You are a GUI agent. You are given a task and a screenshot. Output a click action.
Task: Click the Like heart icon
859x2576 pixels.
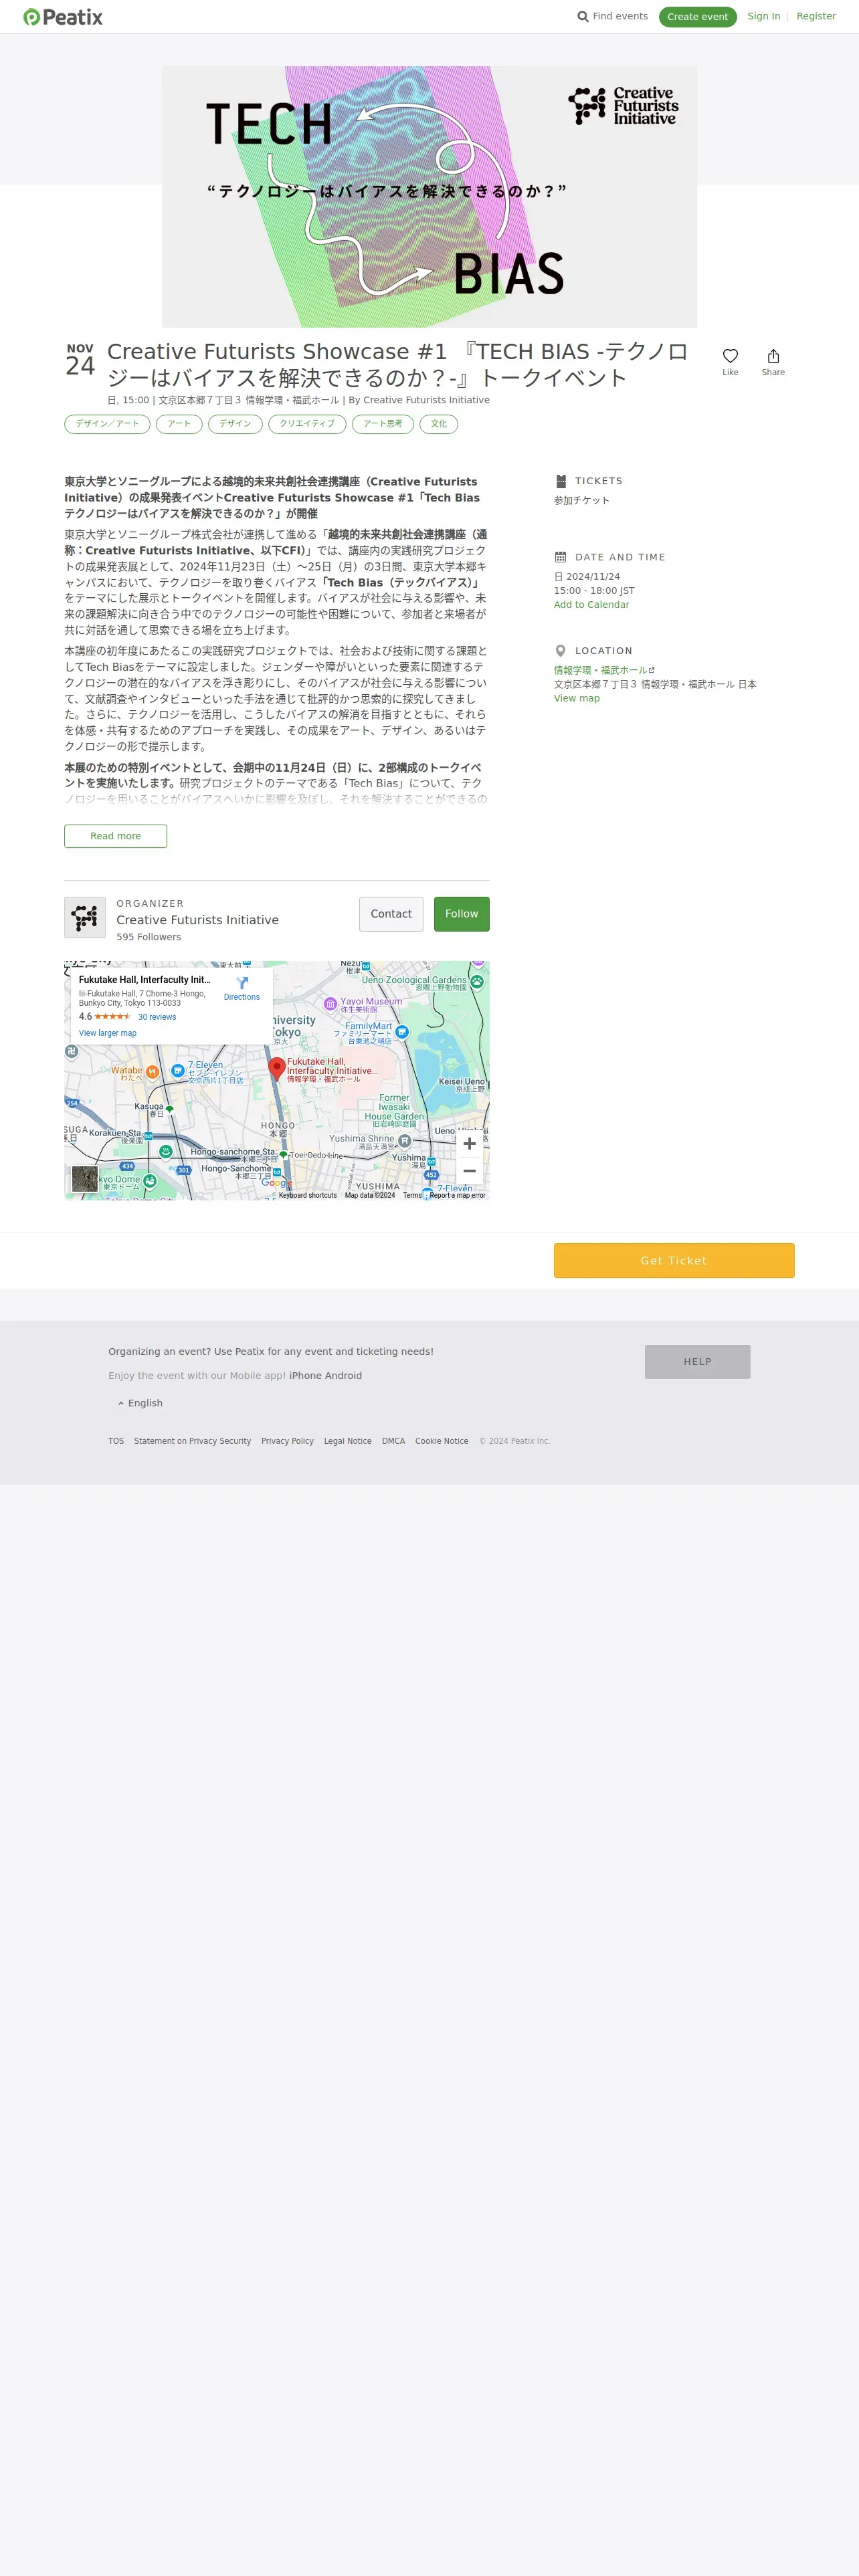coord(730,357)
